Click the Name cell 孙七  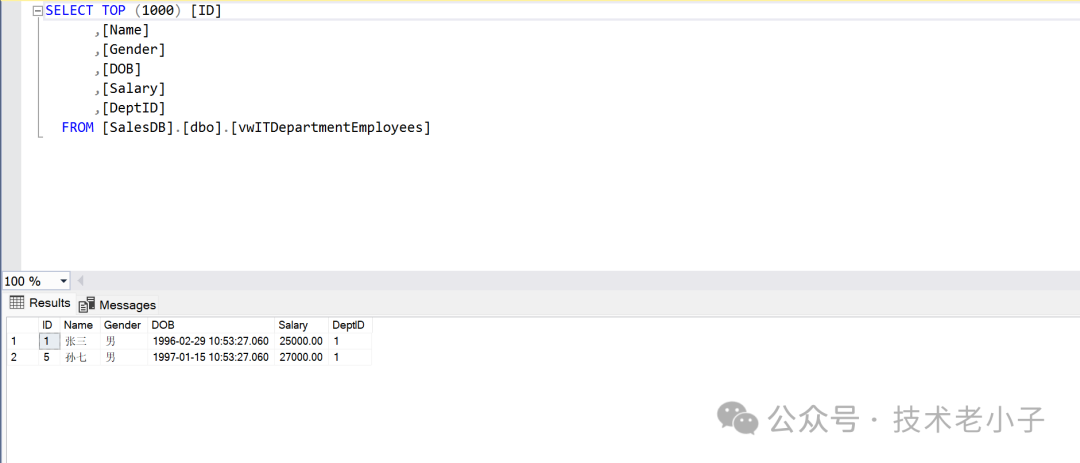(x=80, y=357)
